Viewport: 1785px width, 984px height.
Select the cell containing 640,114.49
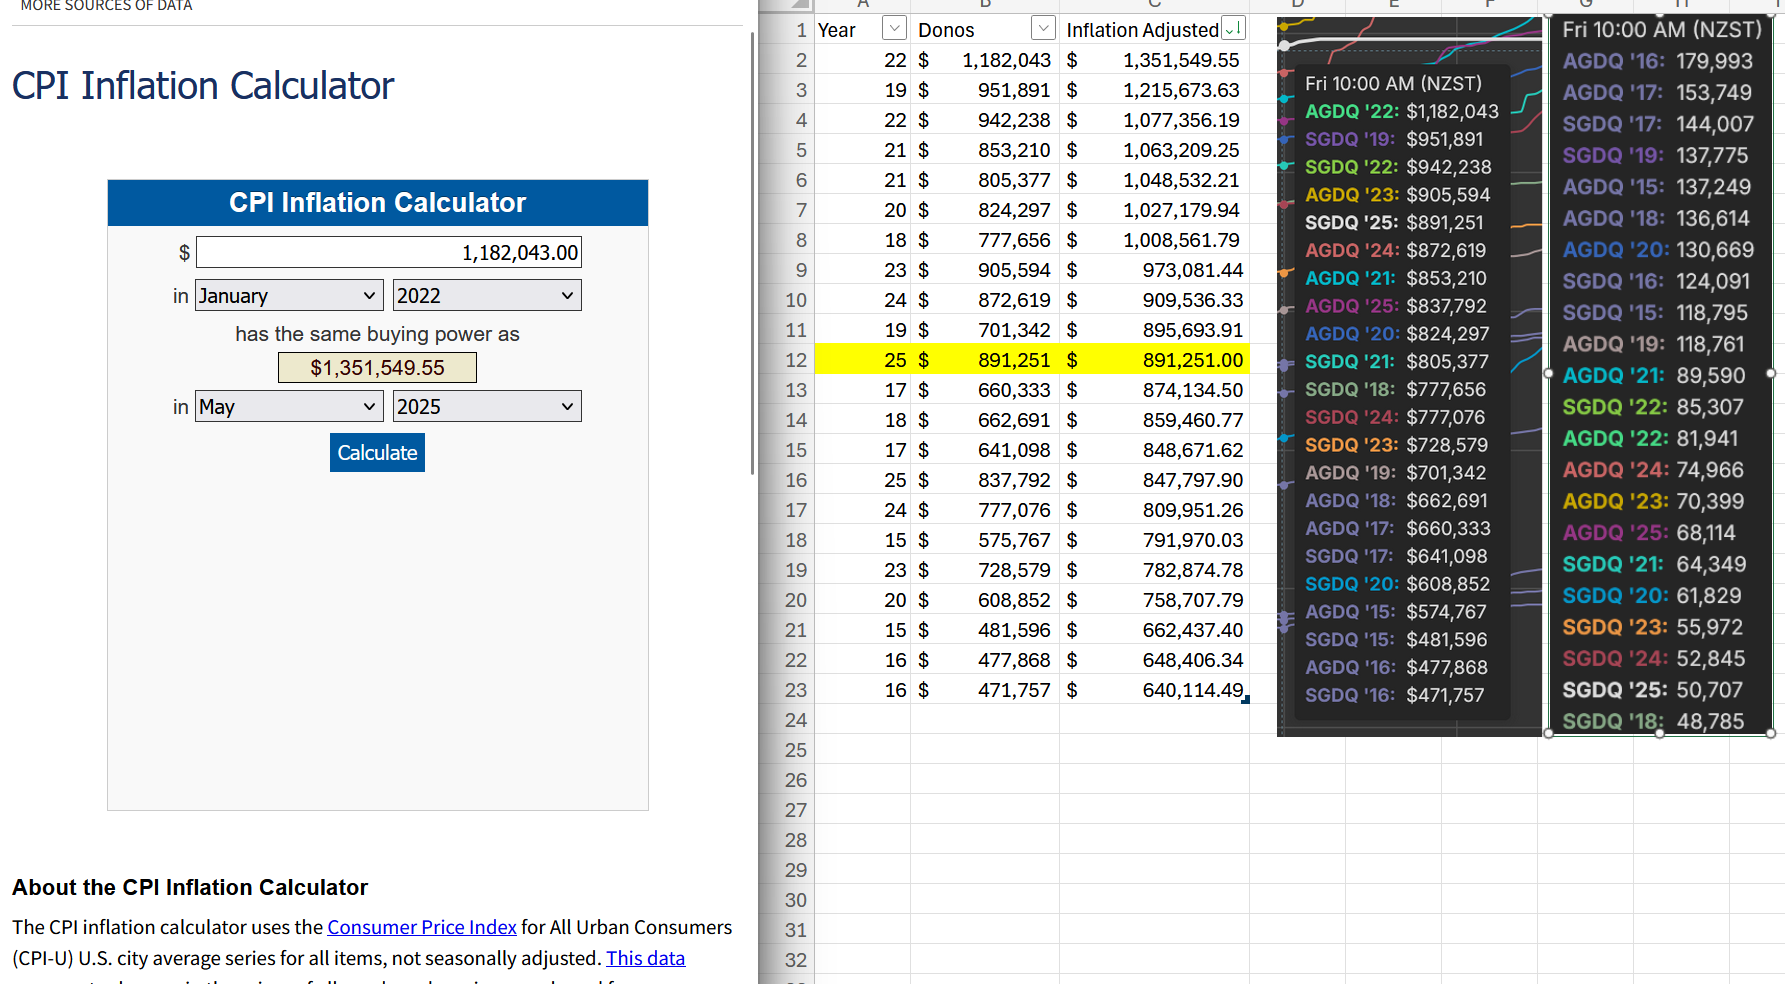tap(1154, 690)
